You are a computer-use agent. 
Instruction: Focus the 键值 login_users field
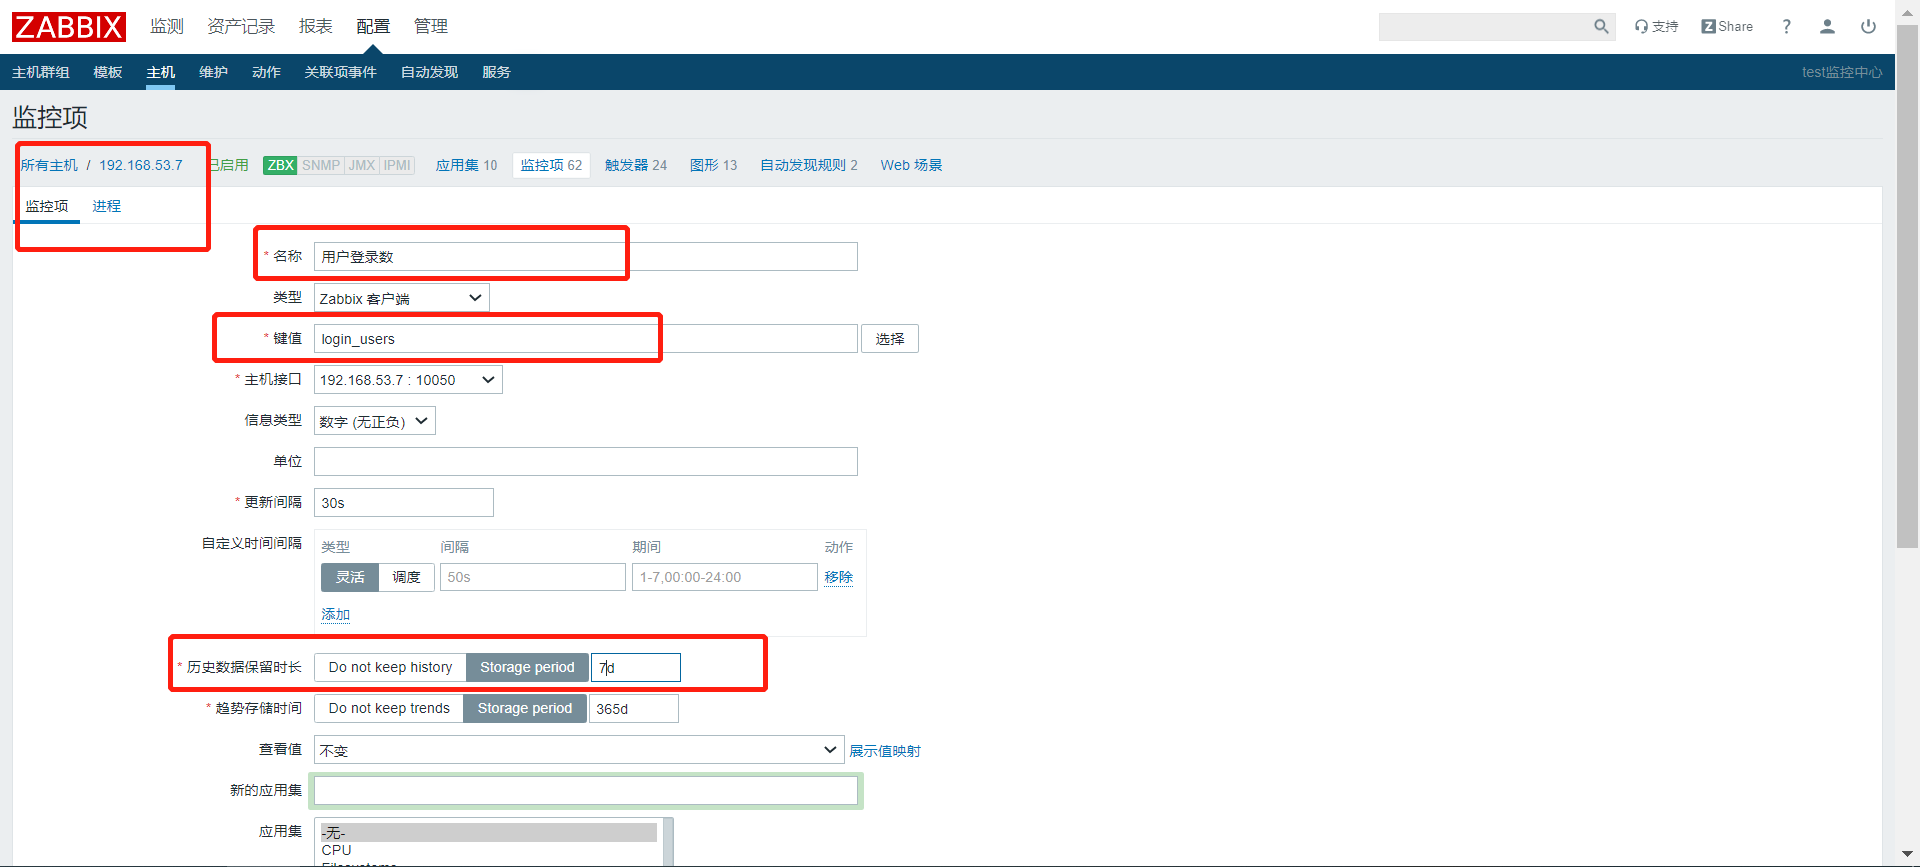pyautogui.click(x=585, y=339)
